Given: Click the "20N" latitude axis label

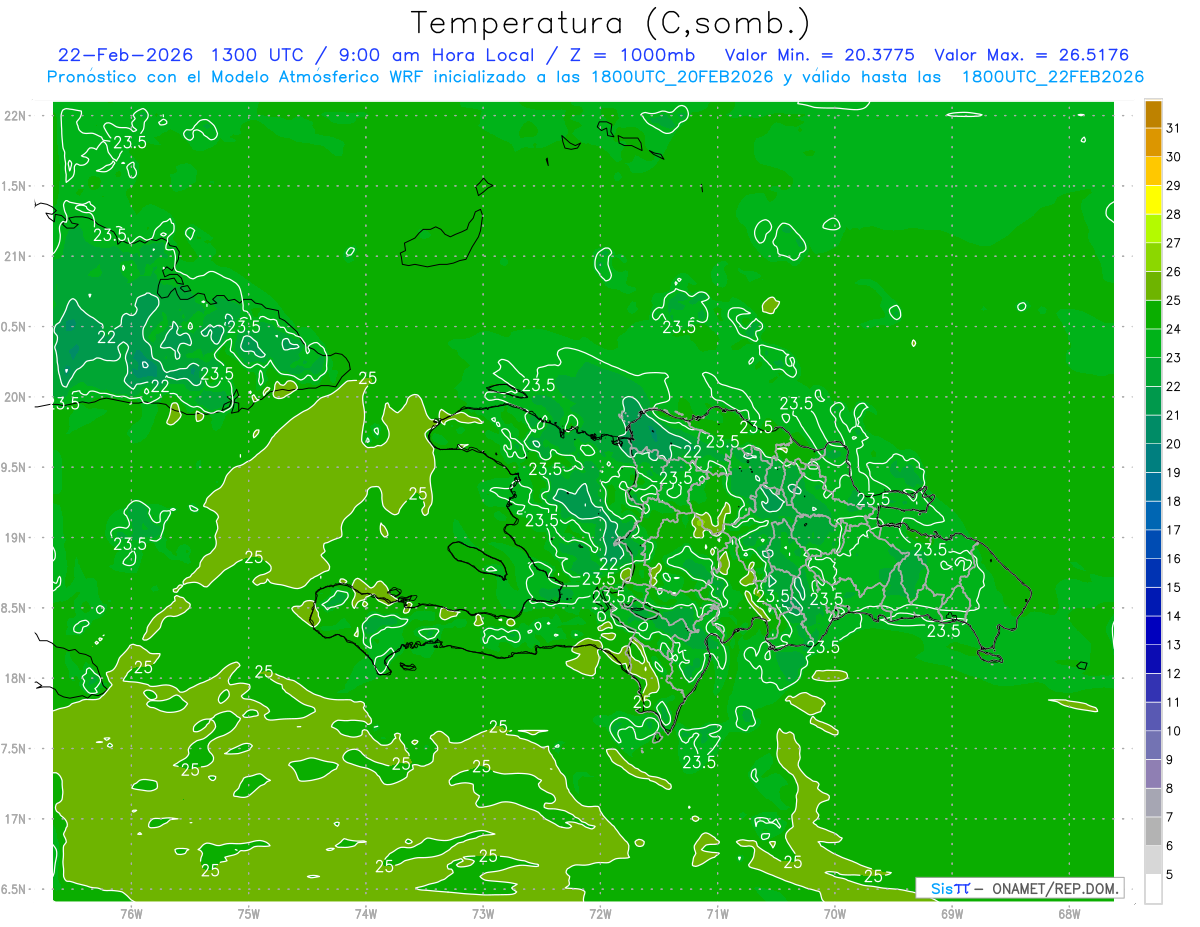Looking at the screenshot, I should 17,397.
